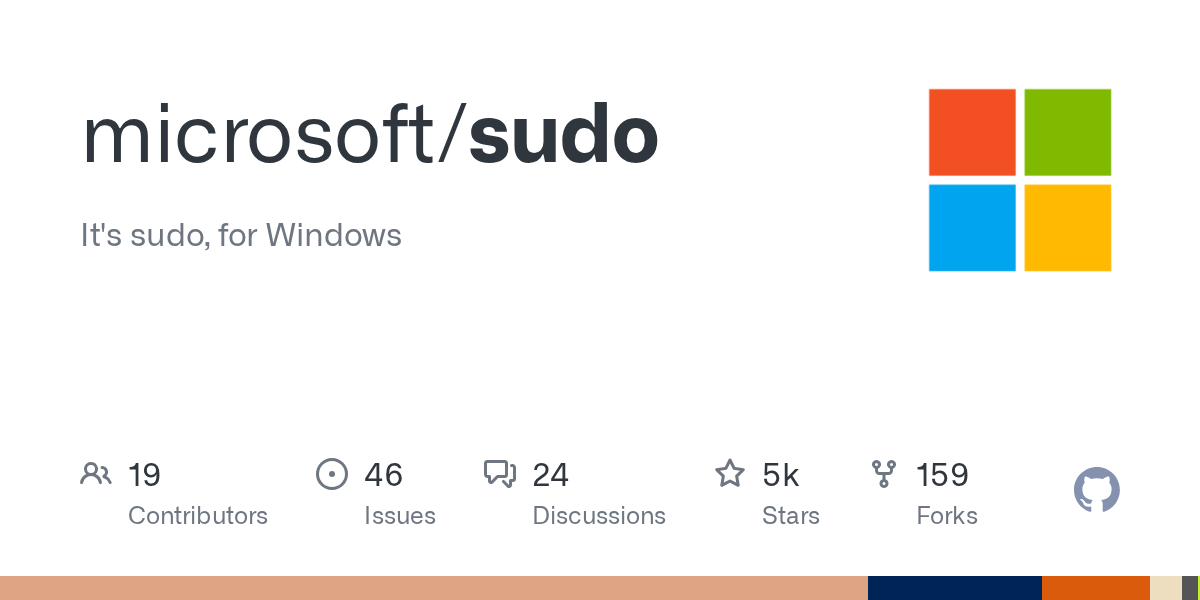Click the Stars star icon
The width and height of the screenshot is (1200, 600).
pos(730,474)
